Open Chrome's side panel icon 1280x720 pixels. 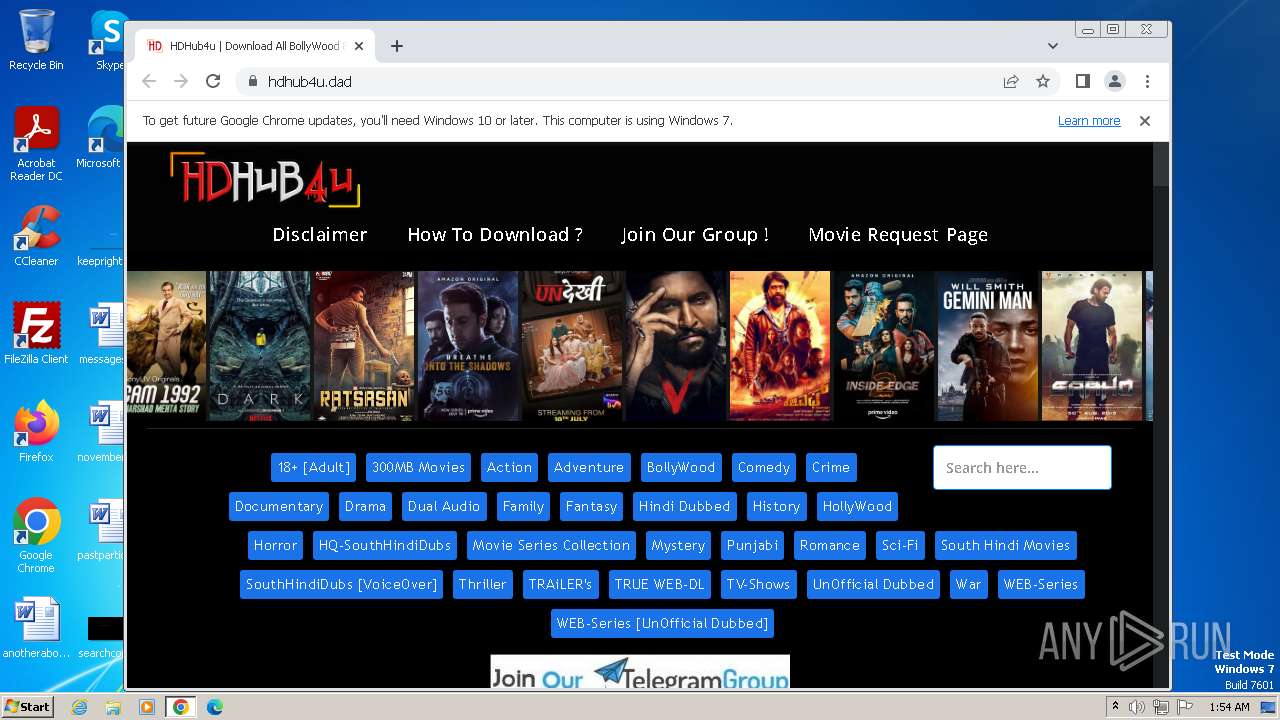pos(1083,82)
